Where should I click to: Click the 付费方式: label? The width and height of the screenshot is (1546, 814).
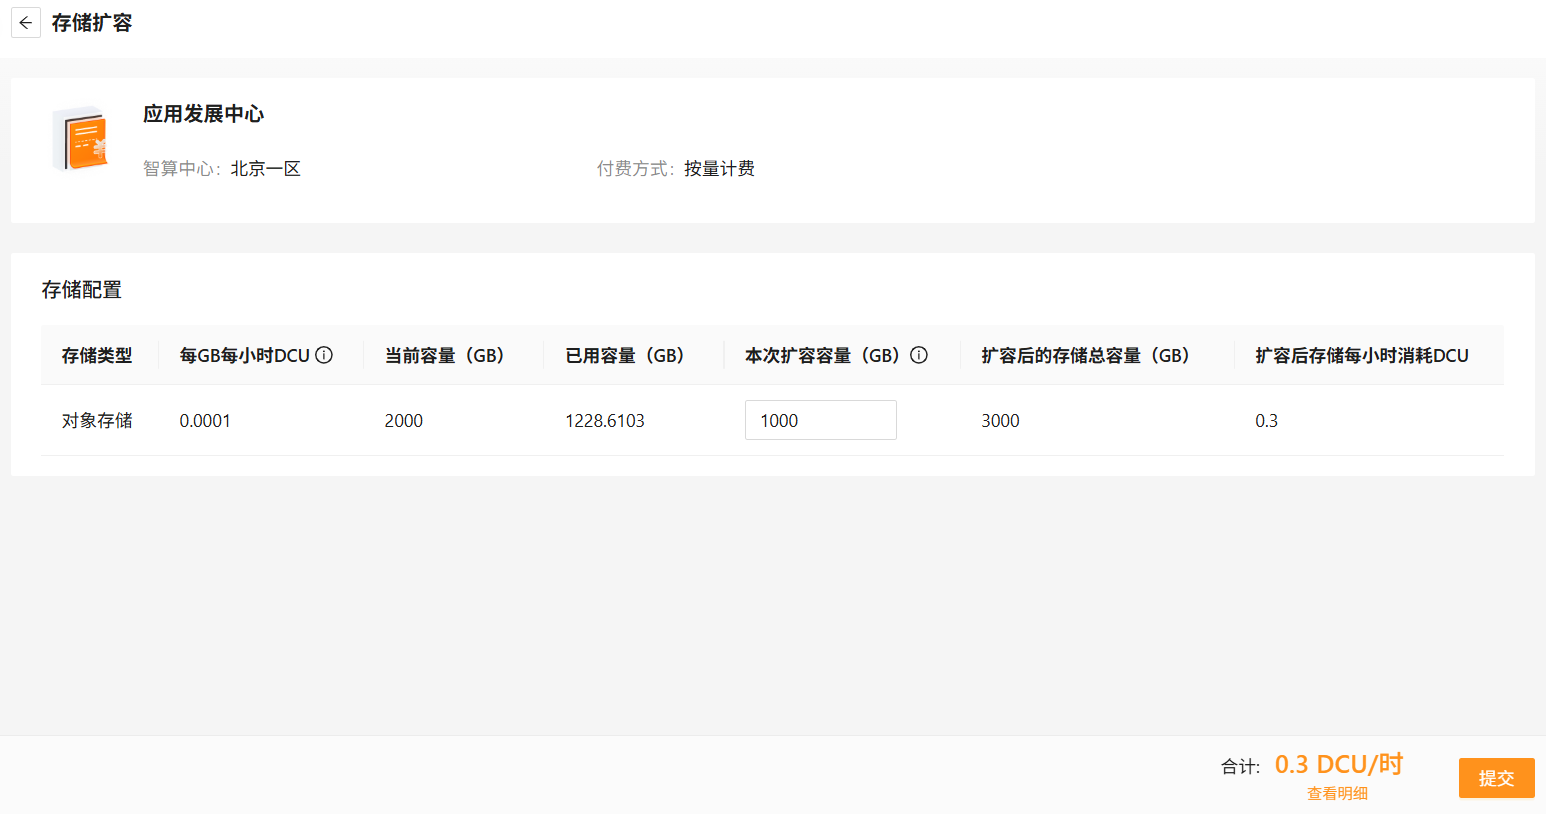[x=636, y=169]
